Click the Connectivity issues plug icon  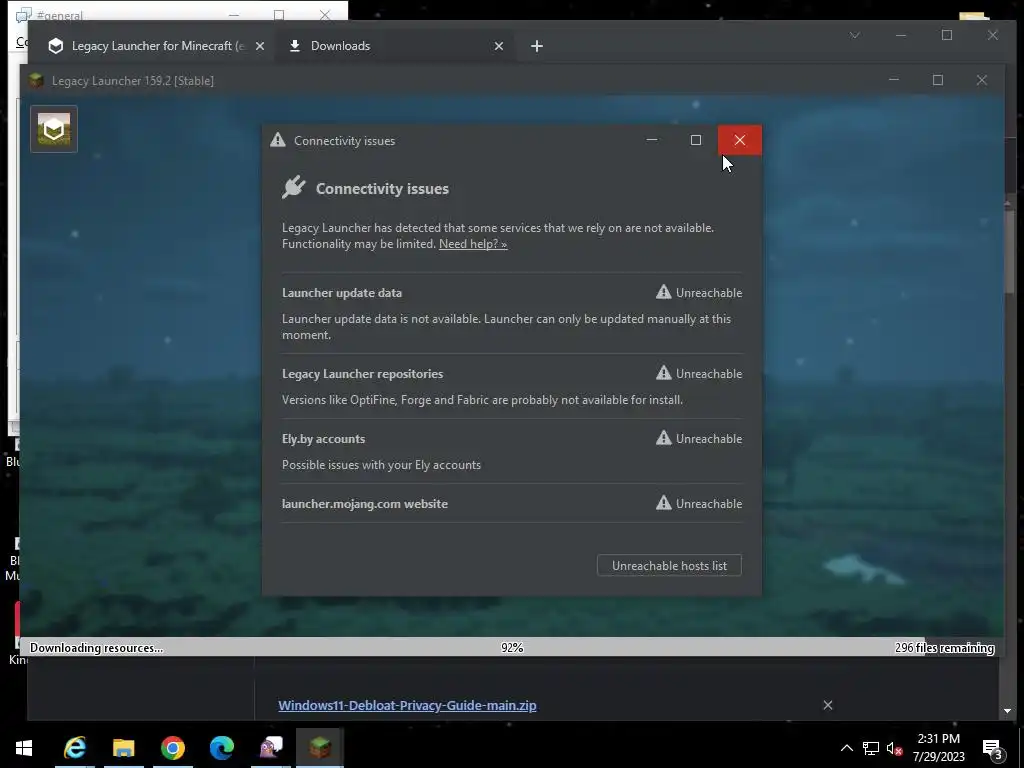click(x=294, y=187)
